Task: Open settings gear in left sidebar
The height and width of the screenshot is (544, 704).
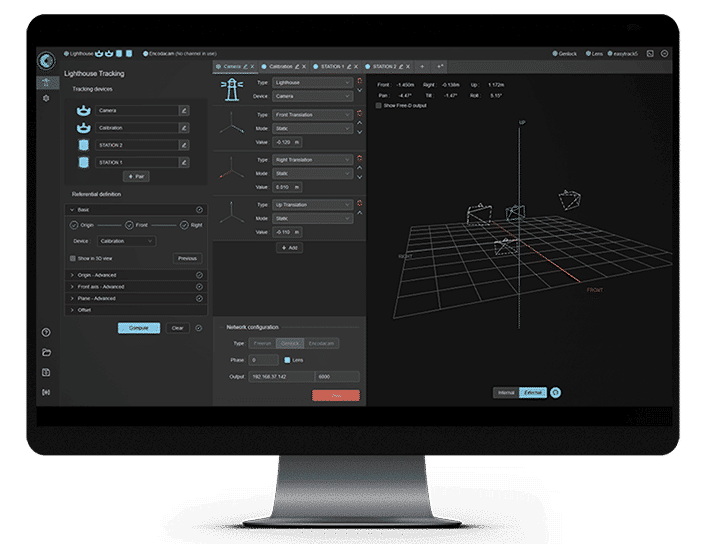Action: (x=46, y=98)
